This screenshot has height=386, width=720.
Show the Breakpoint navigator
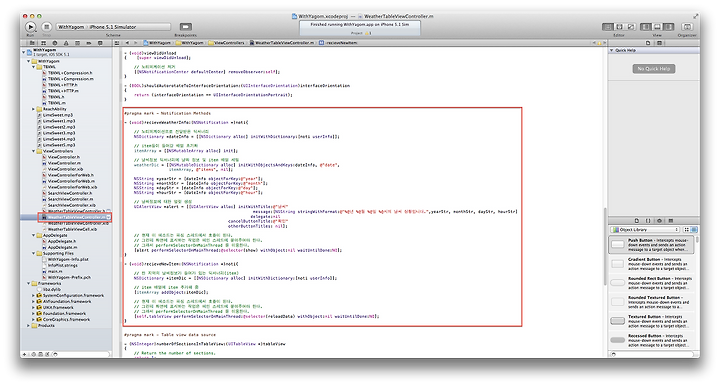click(x=89, y=43)
